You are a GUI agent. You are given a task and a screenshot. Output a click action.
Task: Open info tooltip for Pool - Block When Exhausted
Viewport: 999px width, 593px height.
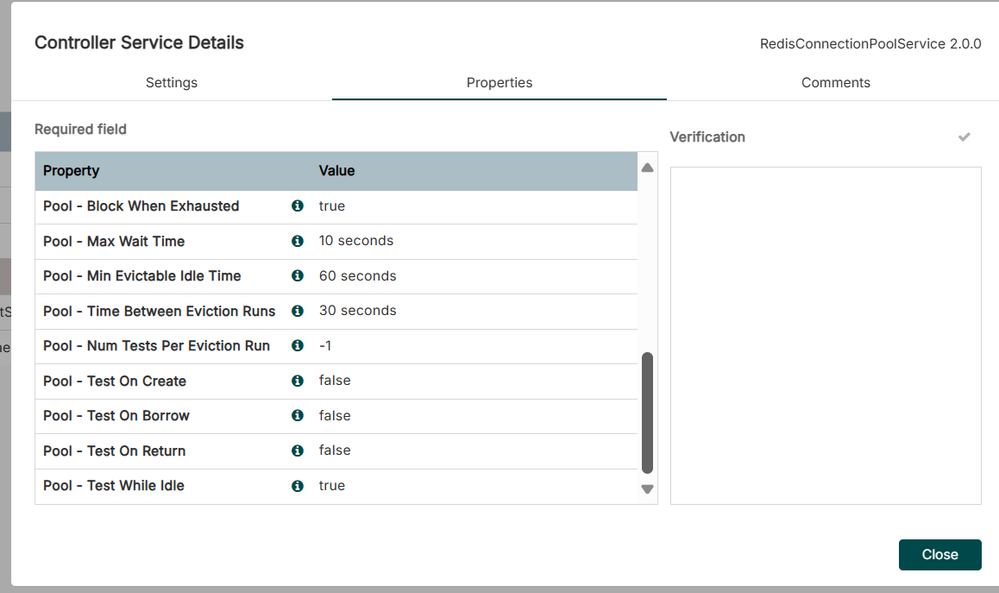pyautogui.click(x=297, y=206)
